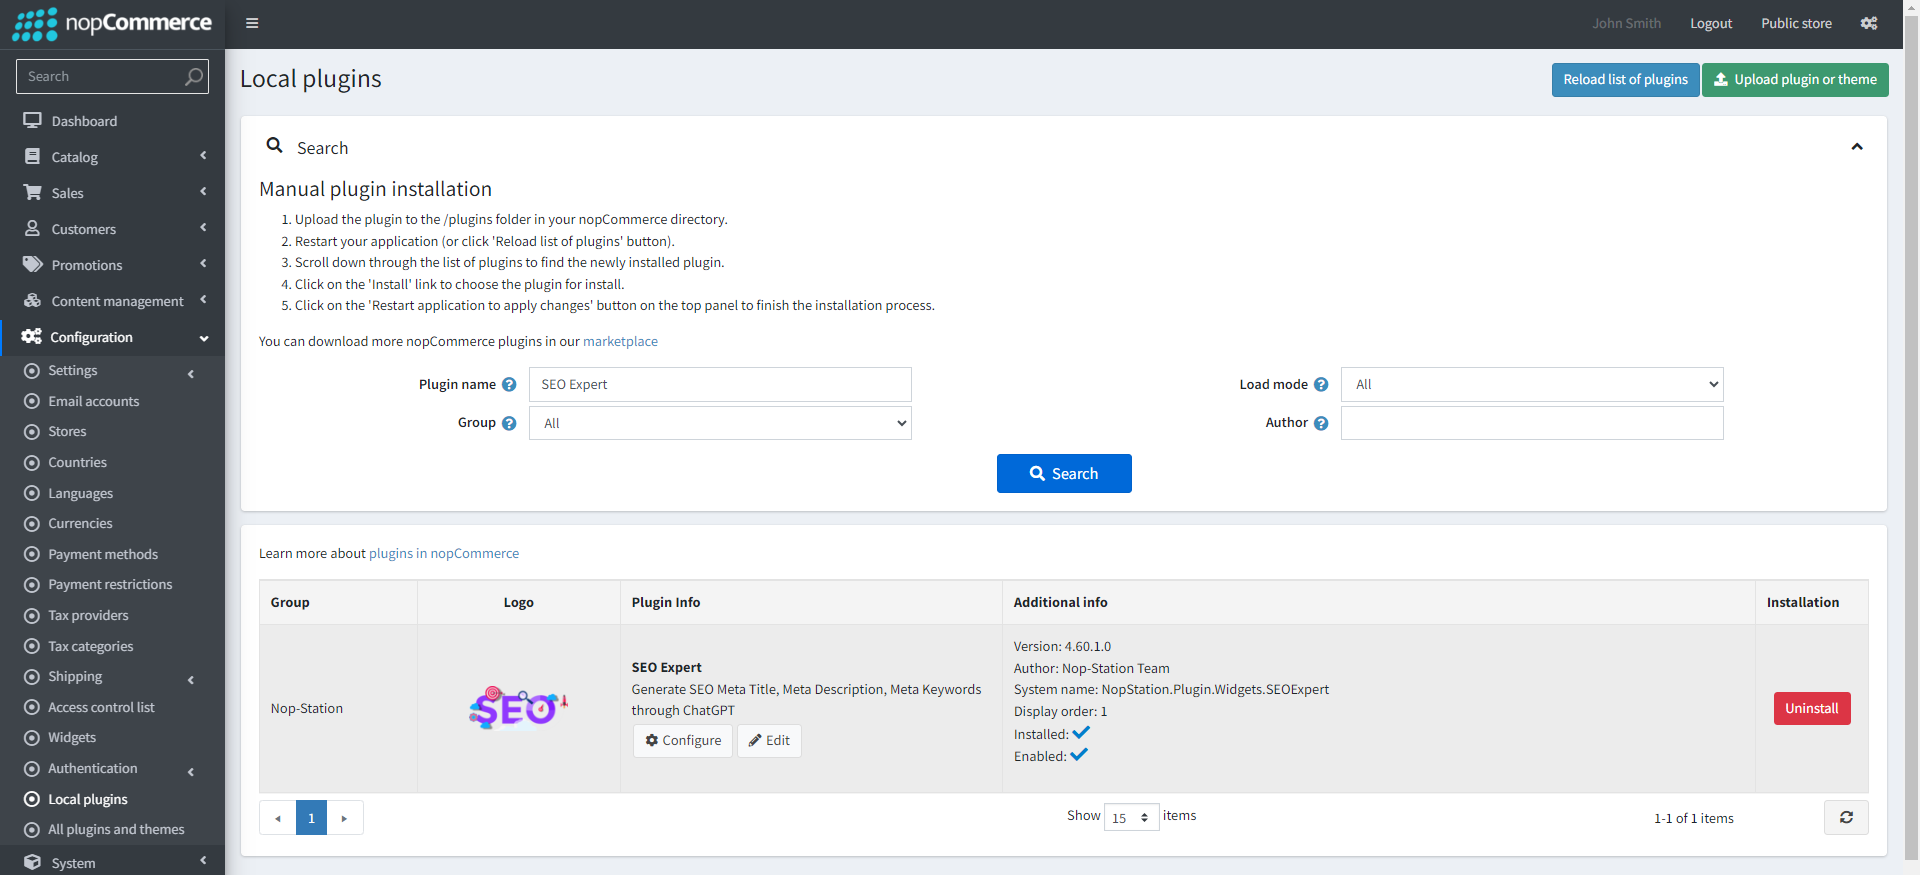1920x875 pixels.
Task: Open the items per page dropdown
Action: (x=1131, y=817)
